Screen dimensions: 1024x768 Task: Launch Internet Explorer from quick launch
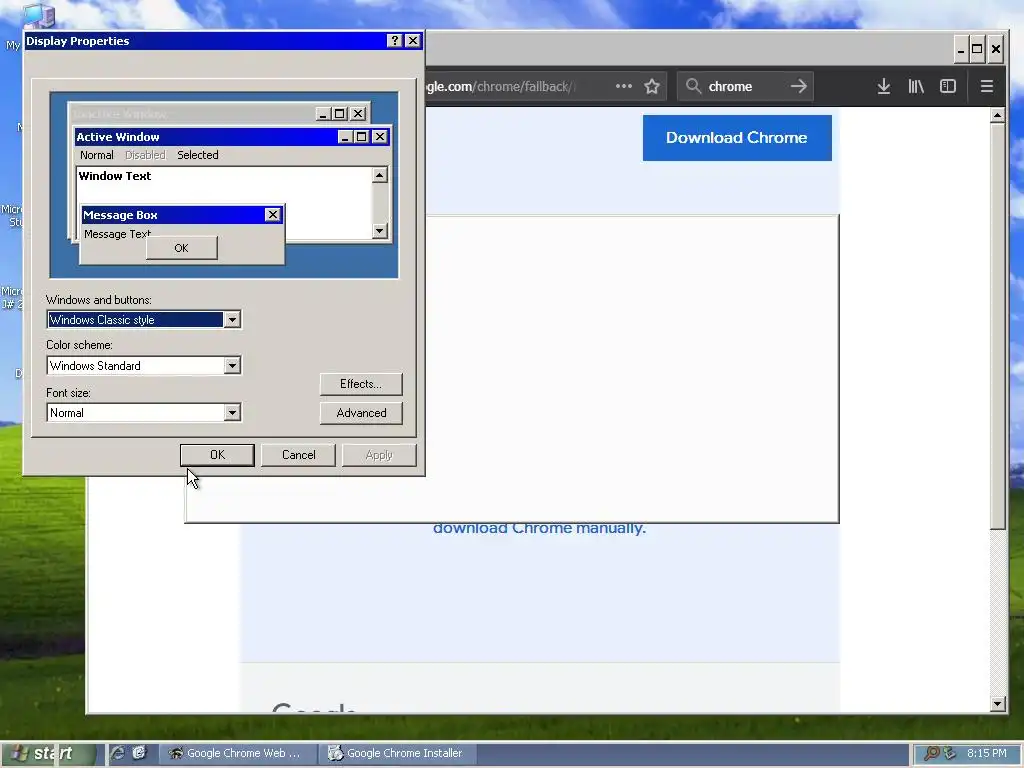click(x=117, y=753)
